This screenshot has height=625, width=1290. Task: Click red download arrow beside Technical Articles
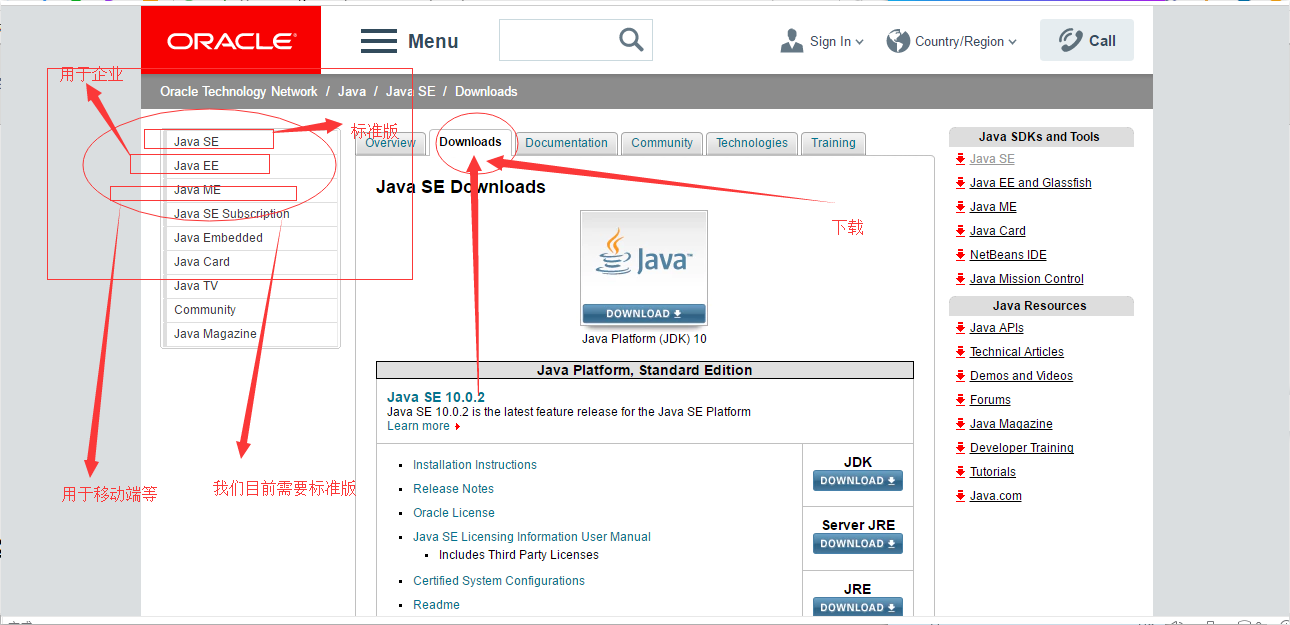point(960,352)
